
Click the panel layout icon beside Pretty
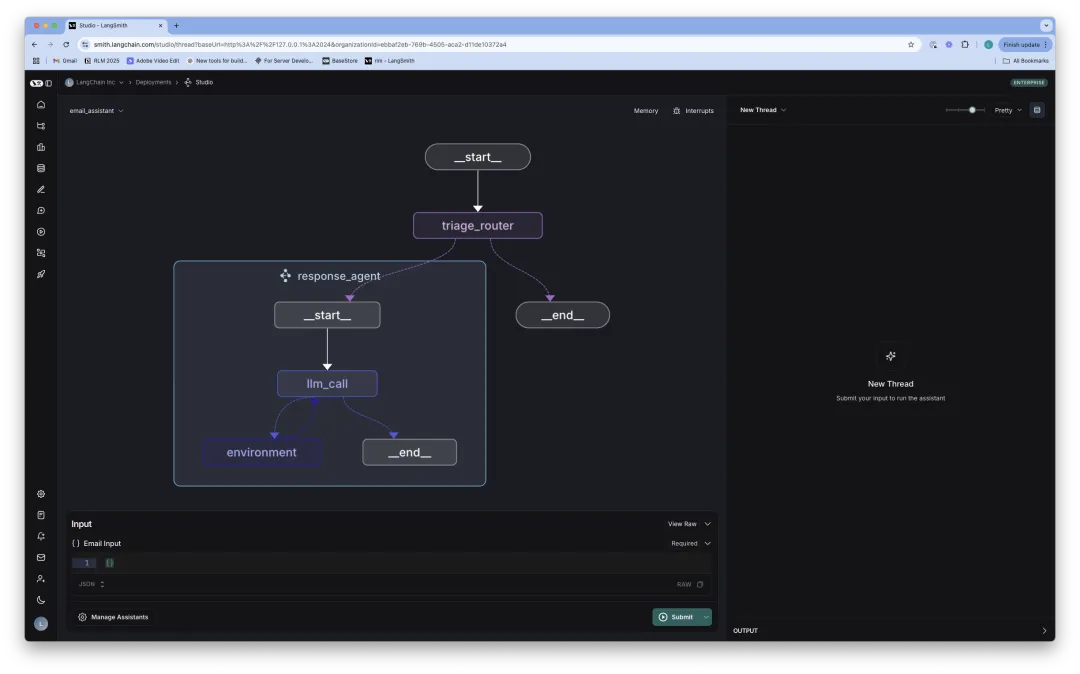[x=1037, y=110]
